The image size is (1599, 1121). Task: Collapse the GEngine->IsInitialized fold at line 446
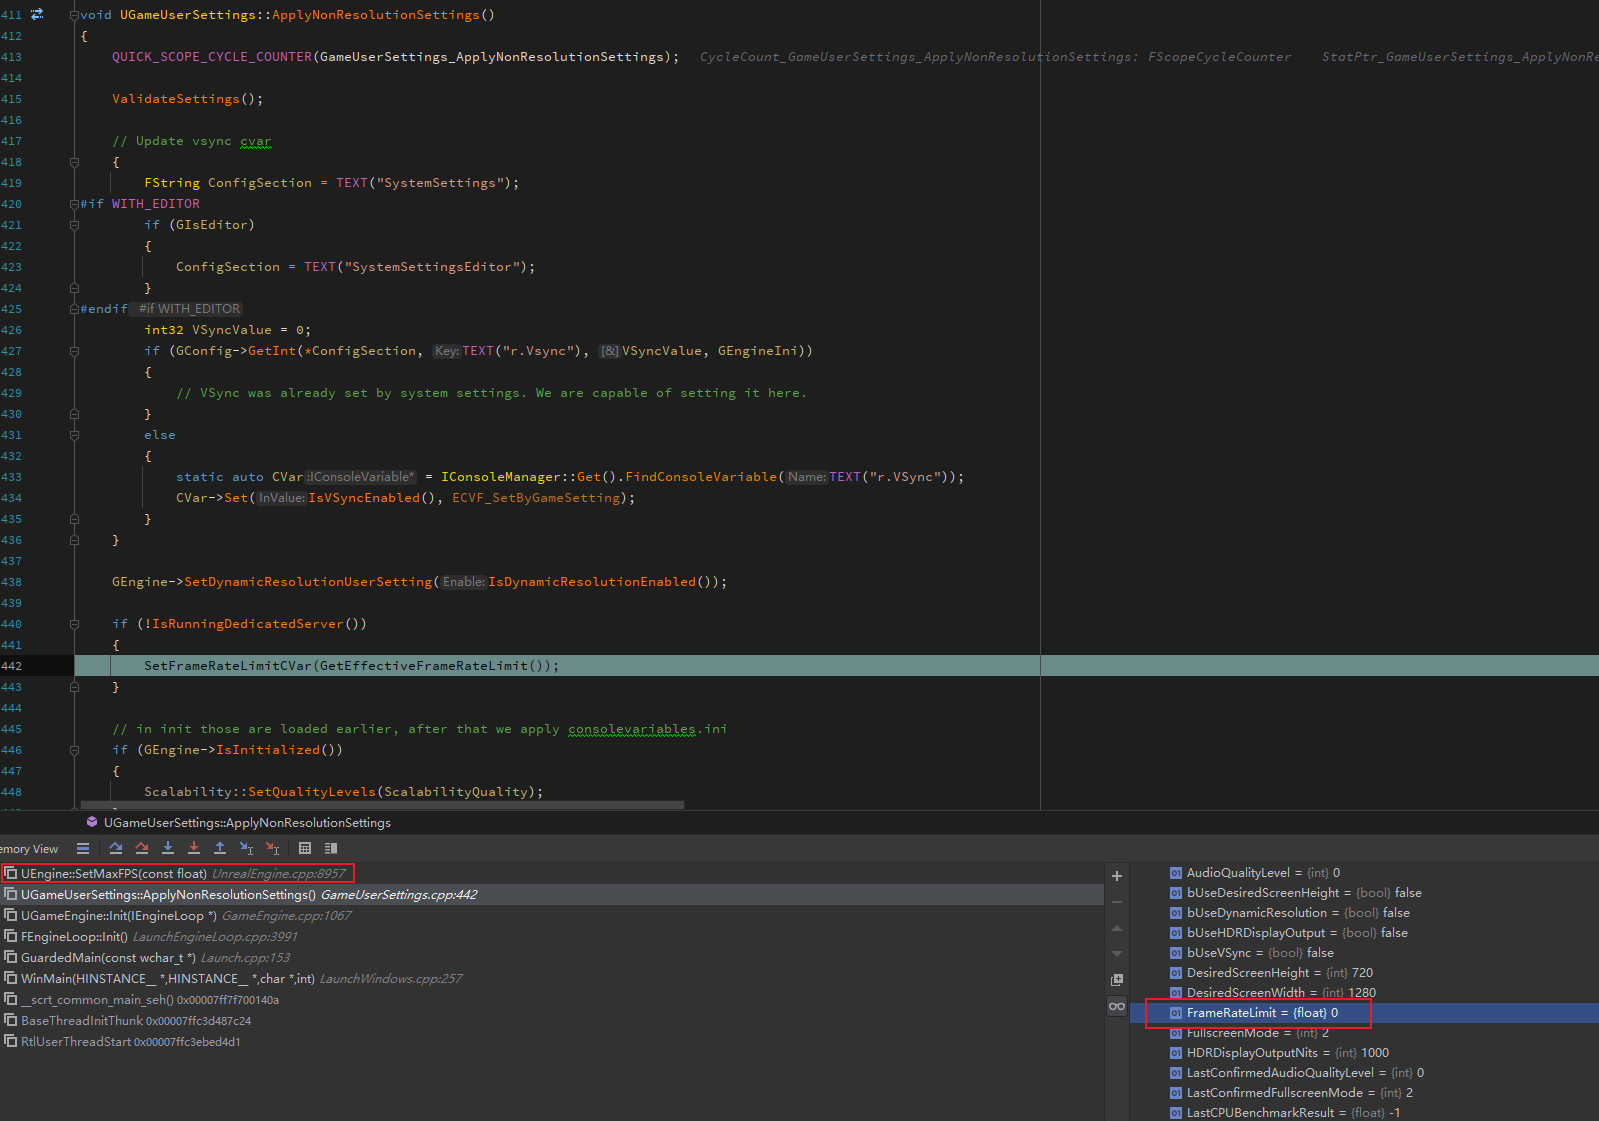[x=74, y=750]
